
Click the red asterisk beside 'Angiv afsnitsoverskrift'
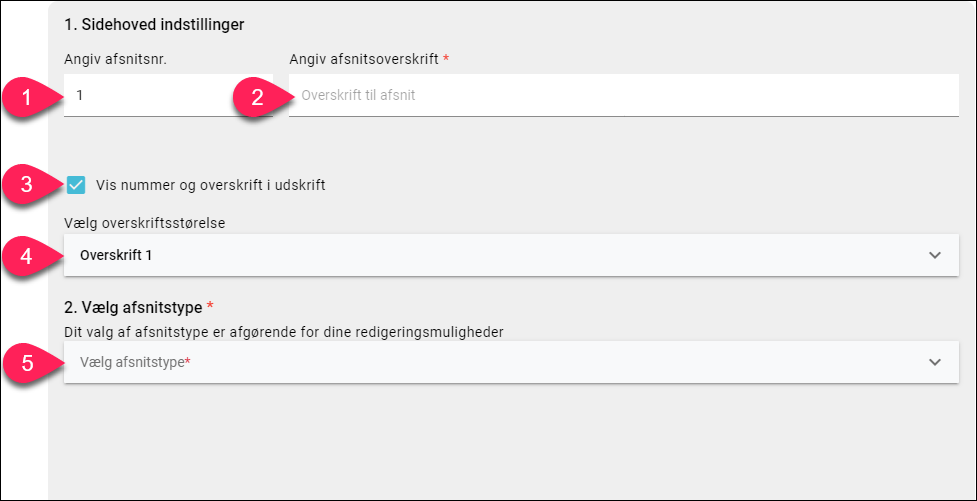(446, 57)
